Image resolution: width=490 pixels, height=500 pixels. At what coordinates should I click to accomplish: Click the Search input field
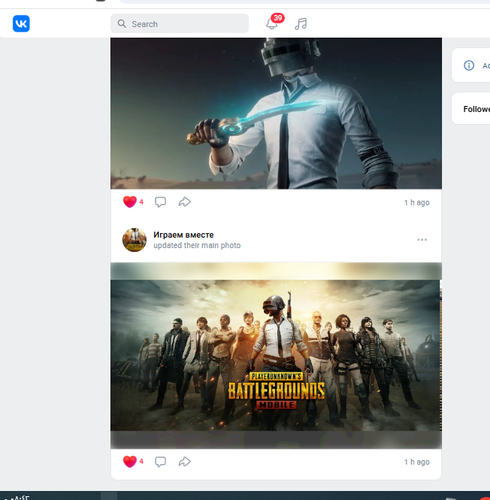(x=179, y=24)
